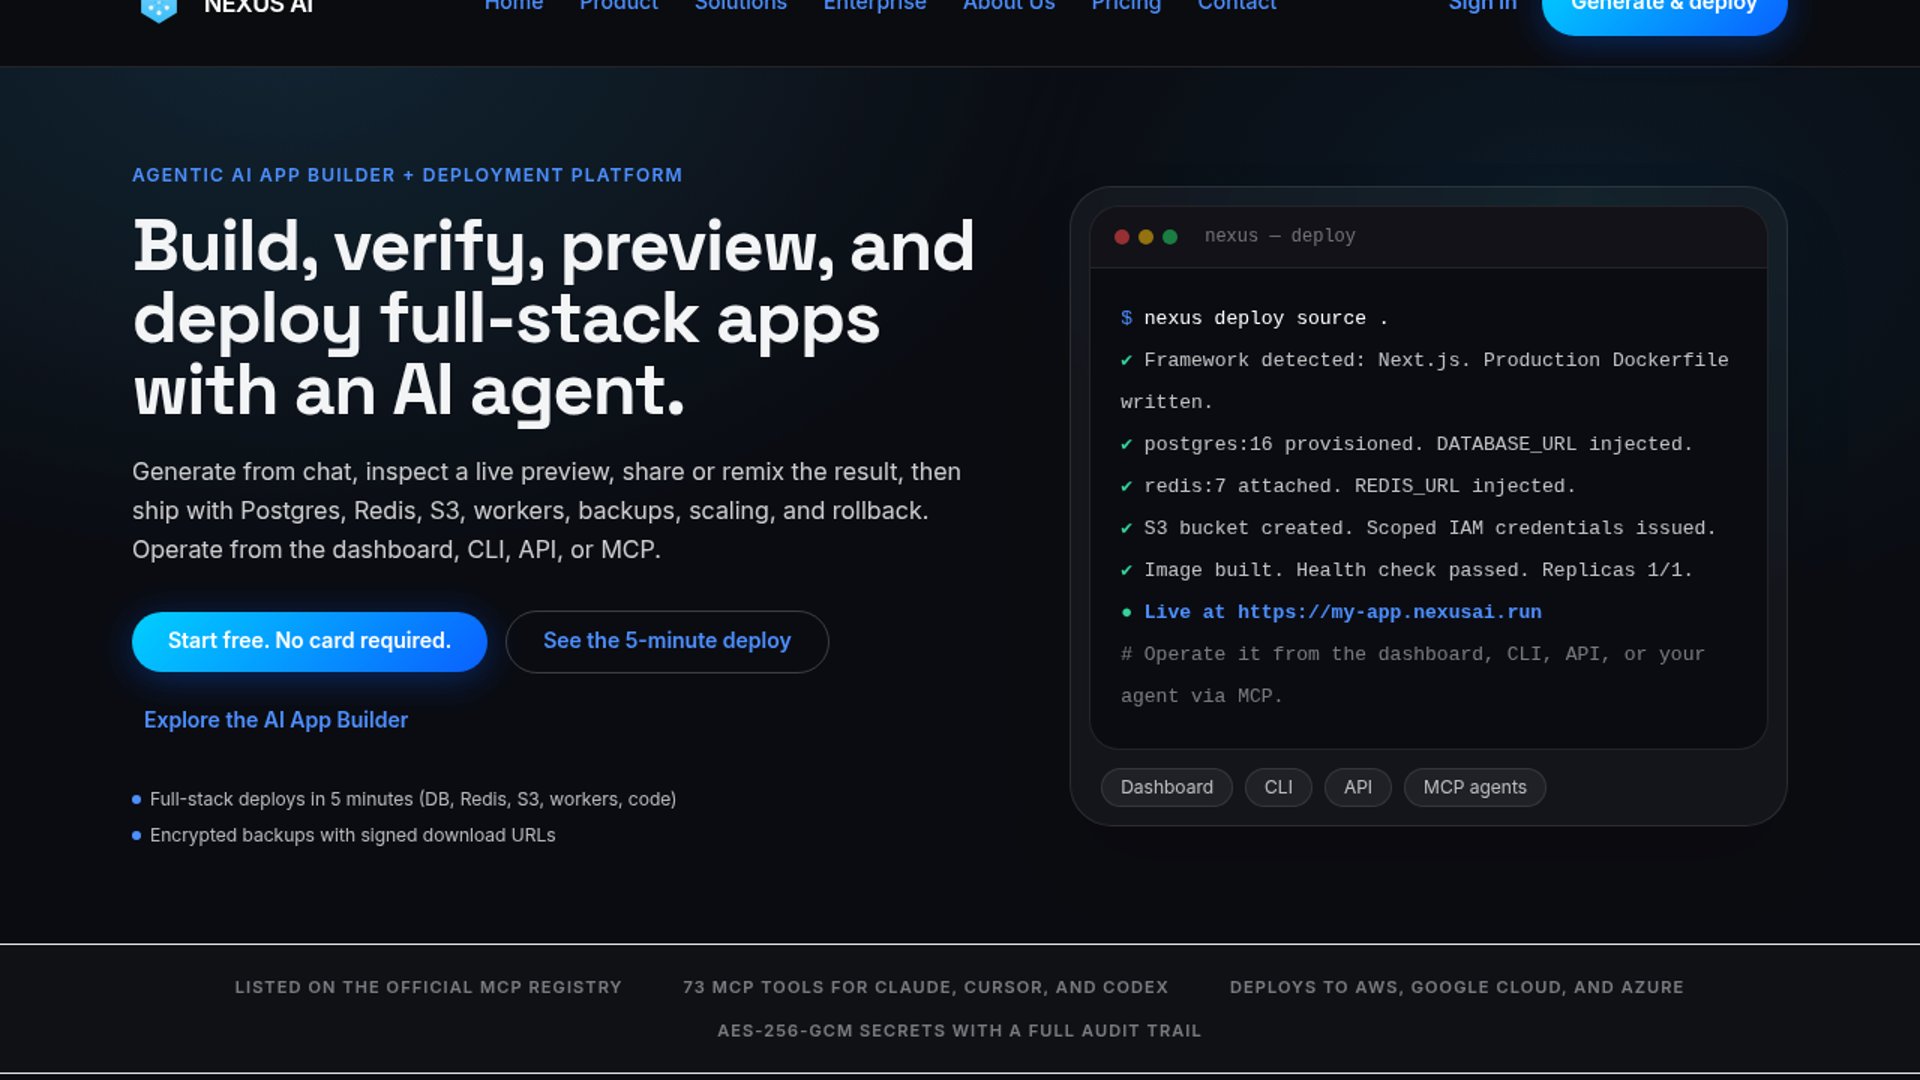
Task: Select the CLI pill
Action: (1278, 788)
